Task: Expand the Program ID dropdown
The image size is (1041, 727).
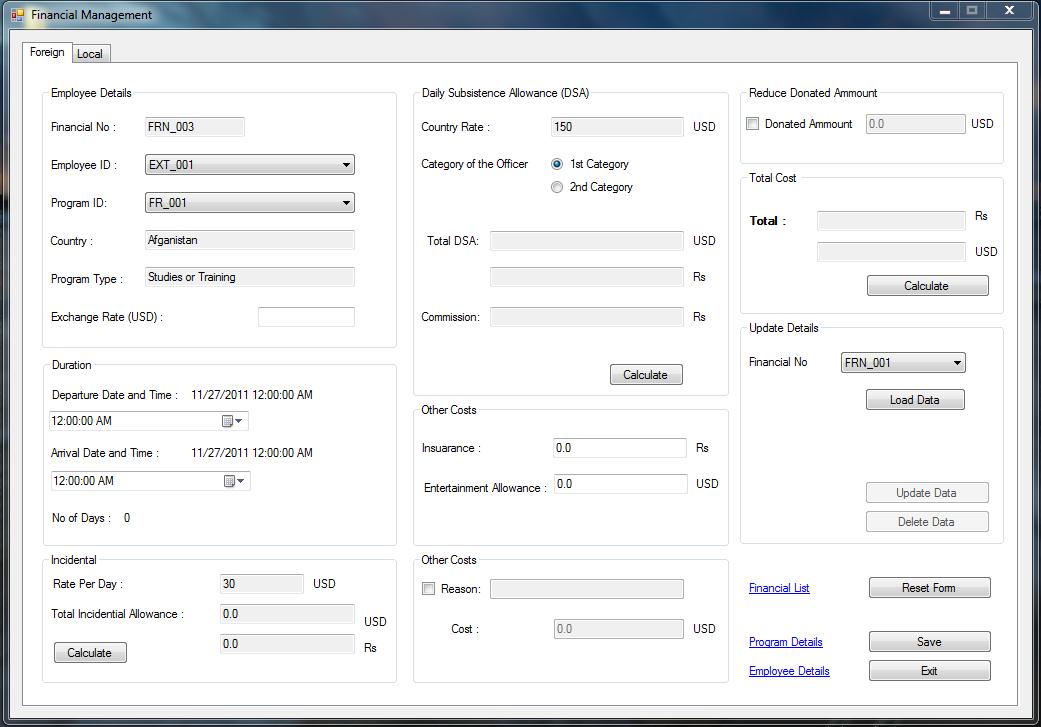Action: 250,202
